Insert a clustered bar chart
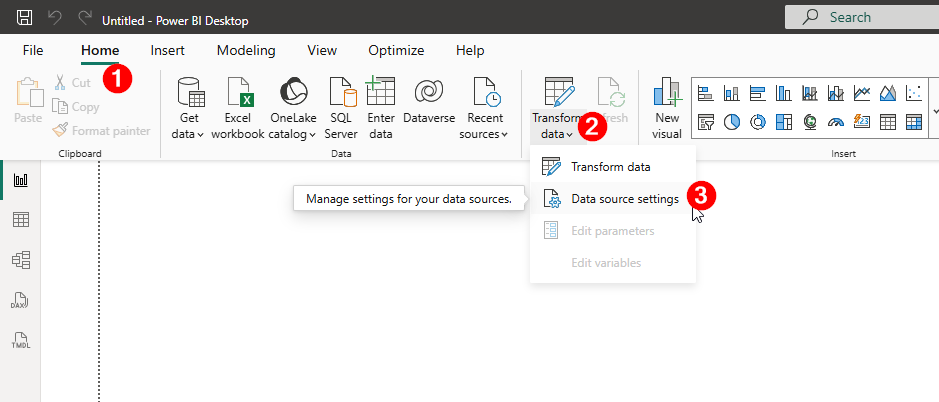 point(758,93)
